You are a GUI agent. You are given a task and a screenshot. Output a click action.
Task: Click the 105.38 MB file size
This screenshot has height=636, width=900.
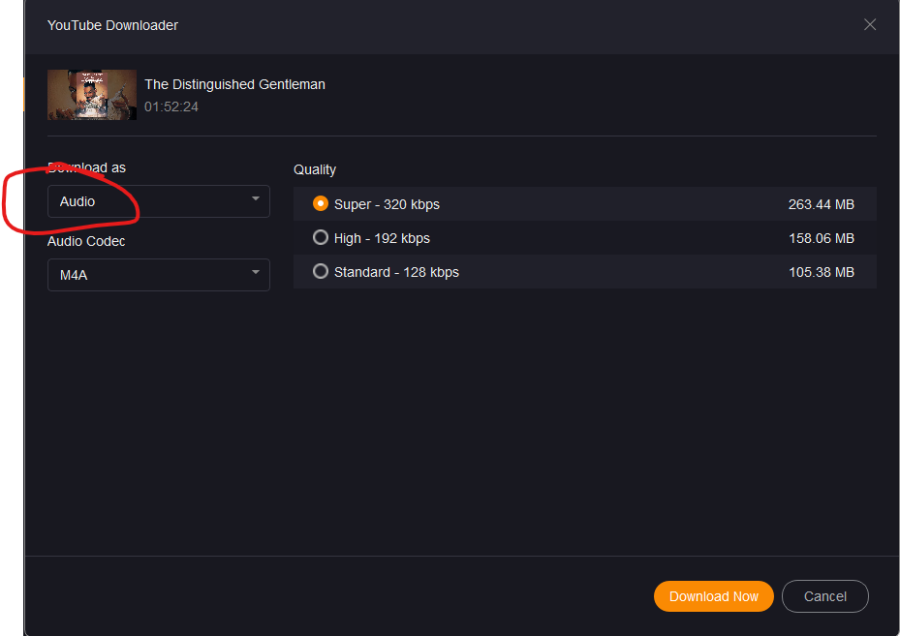(x=821, y=272)
